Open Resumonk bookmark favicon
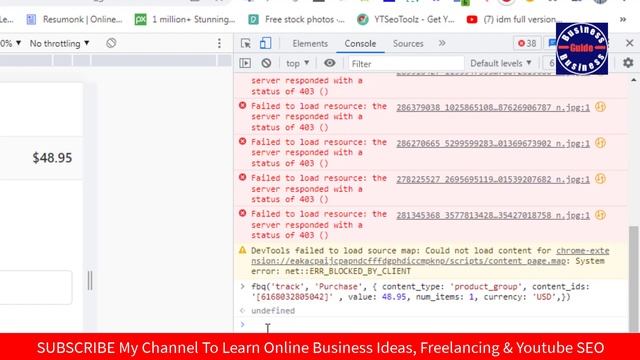640x360 pixels. tap(31, 19)
